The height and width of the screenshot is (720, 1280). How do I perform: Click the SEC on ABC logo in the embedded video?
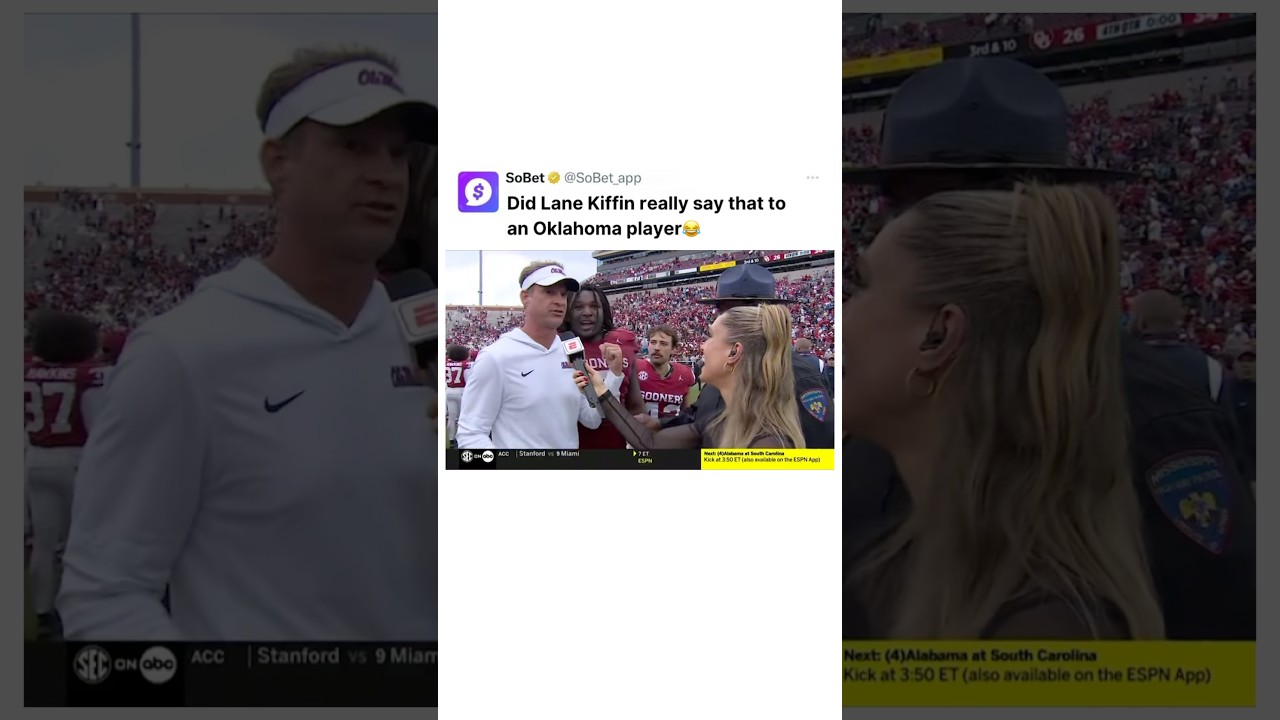[477, 456]
